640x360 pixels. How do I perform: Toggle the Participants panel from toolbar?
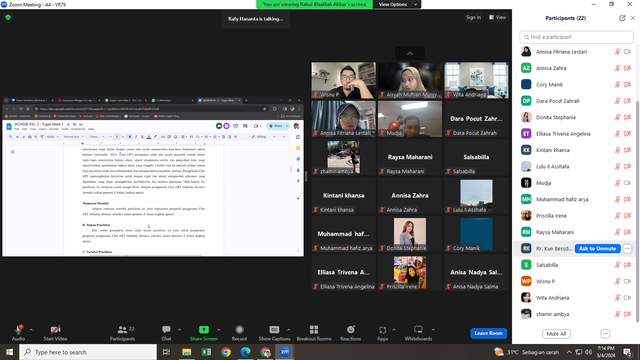click(x=122, y=333)
